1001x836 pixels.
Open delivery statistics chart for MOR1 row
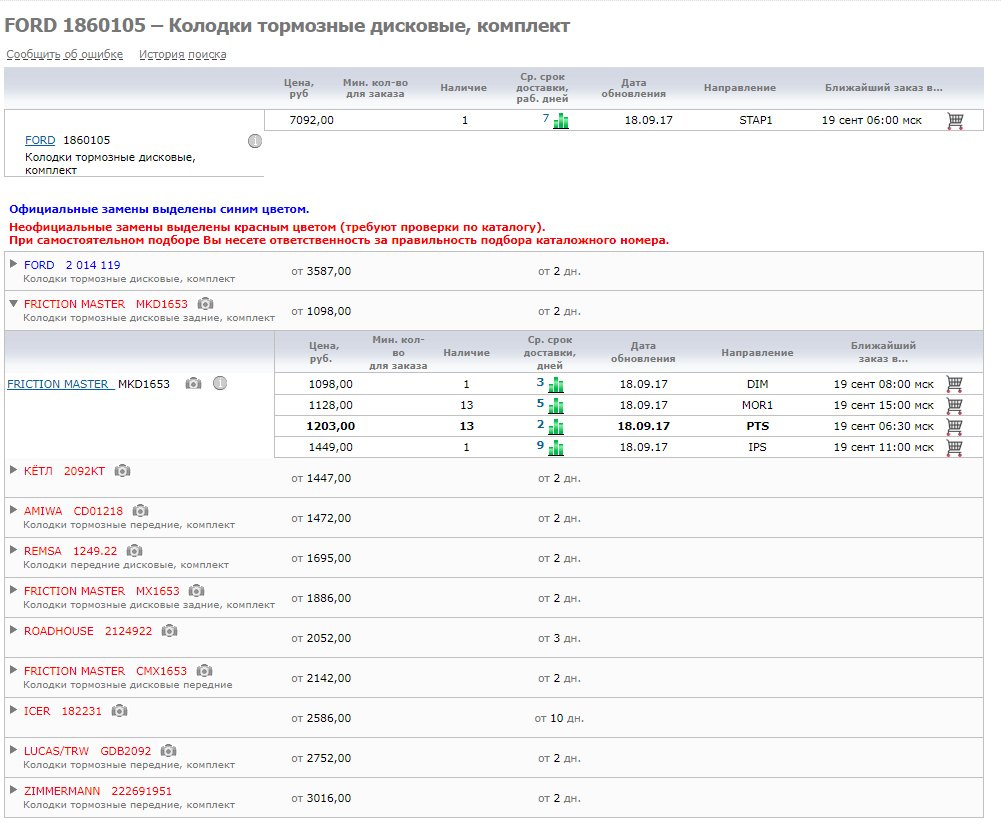[x=556, y=406]
